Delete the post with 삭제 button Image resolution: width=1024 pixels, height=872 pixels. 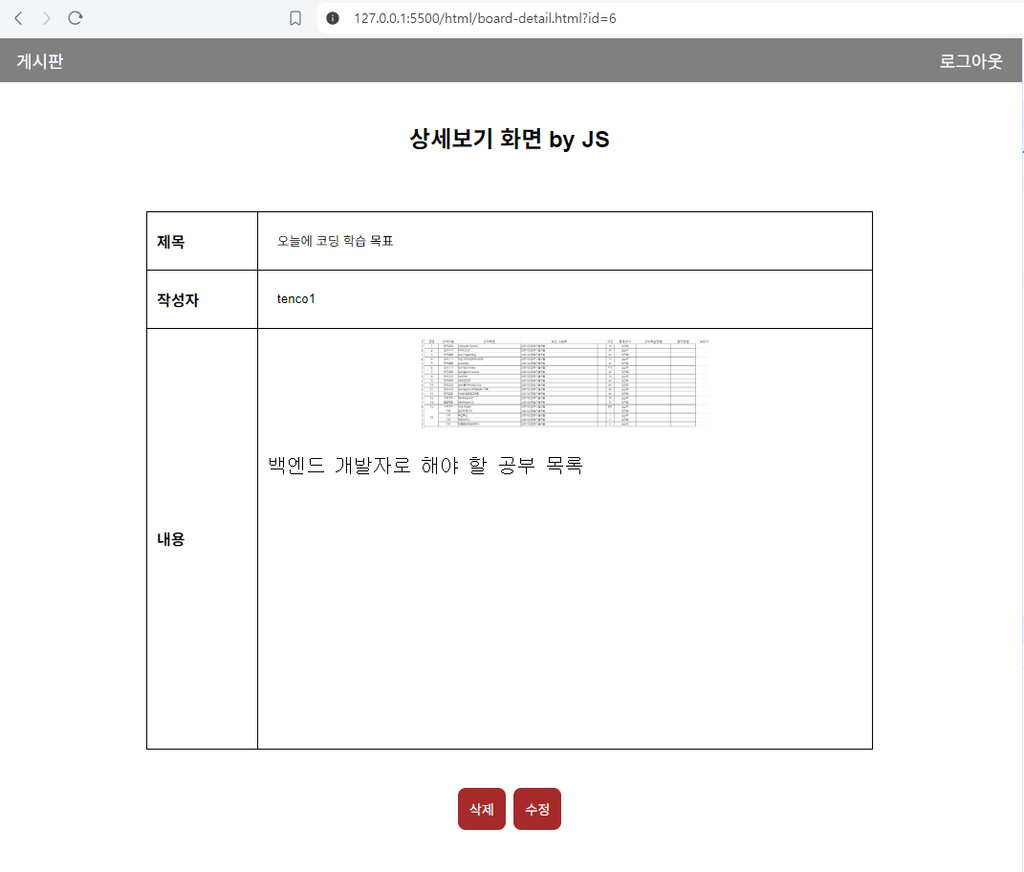(481, 809)
